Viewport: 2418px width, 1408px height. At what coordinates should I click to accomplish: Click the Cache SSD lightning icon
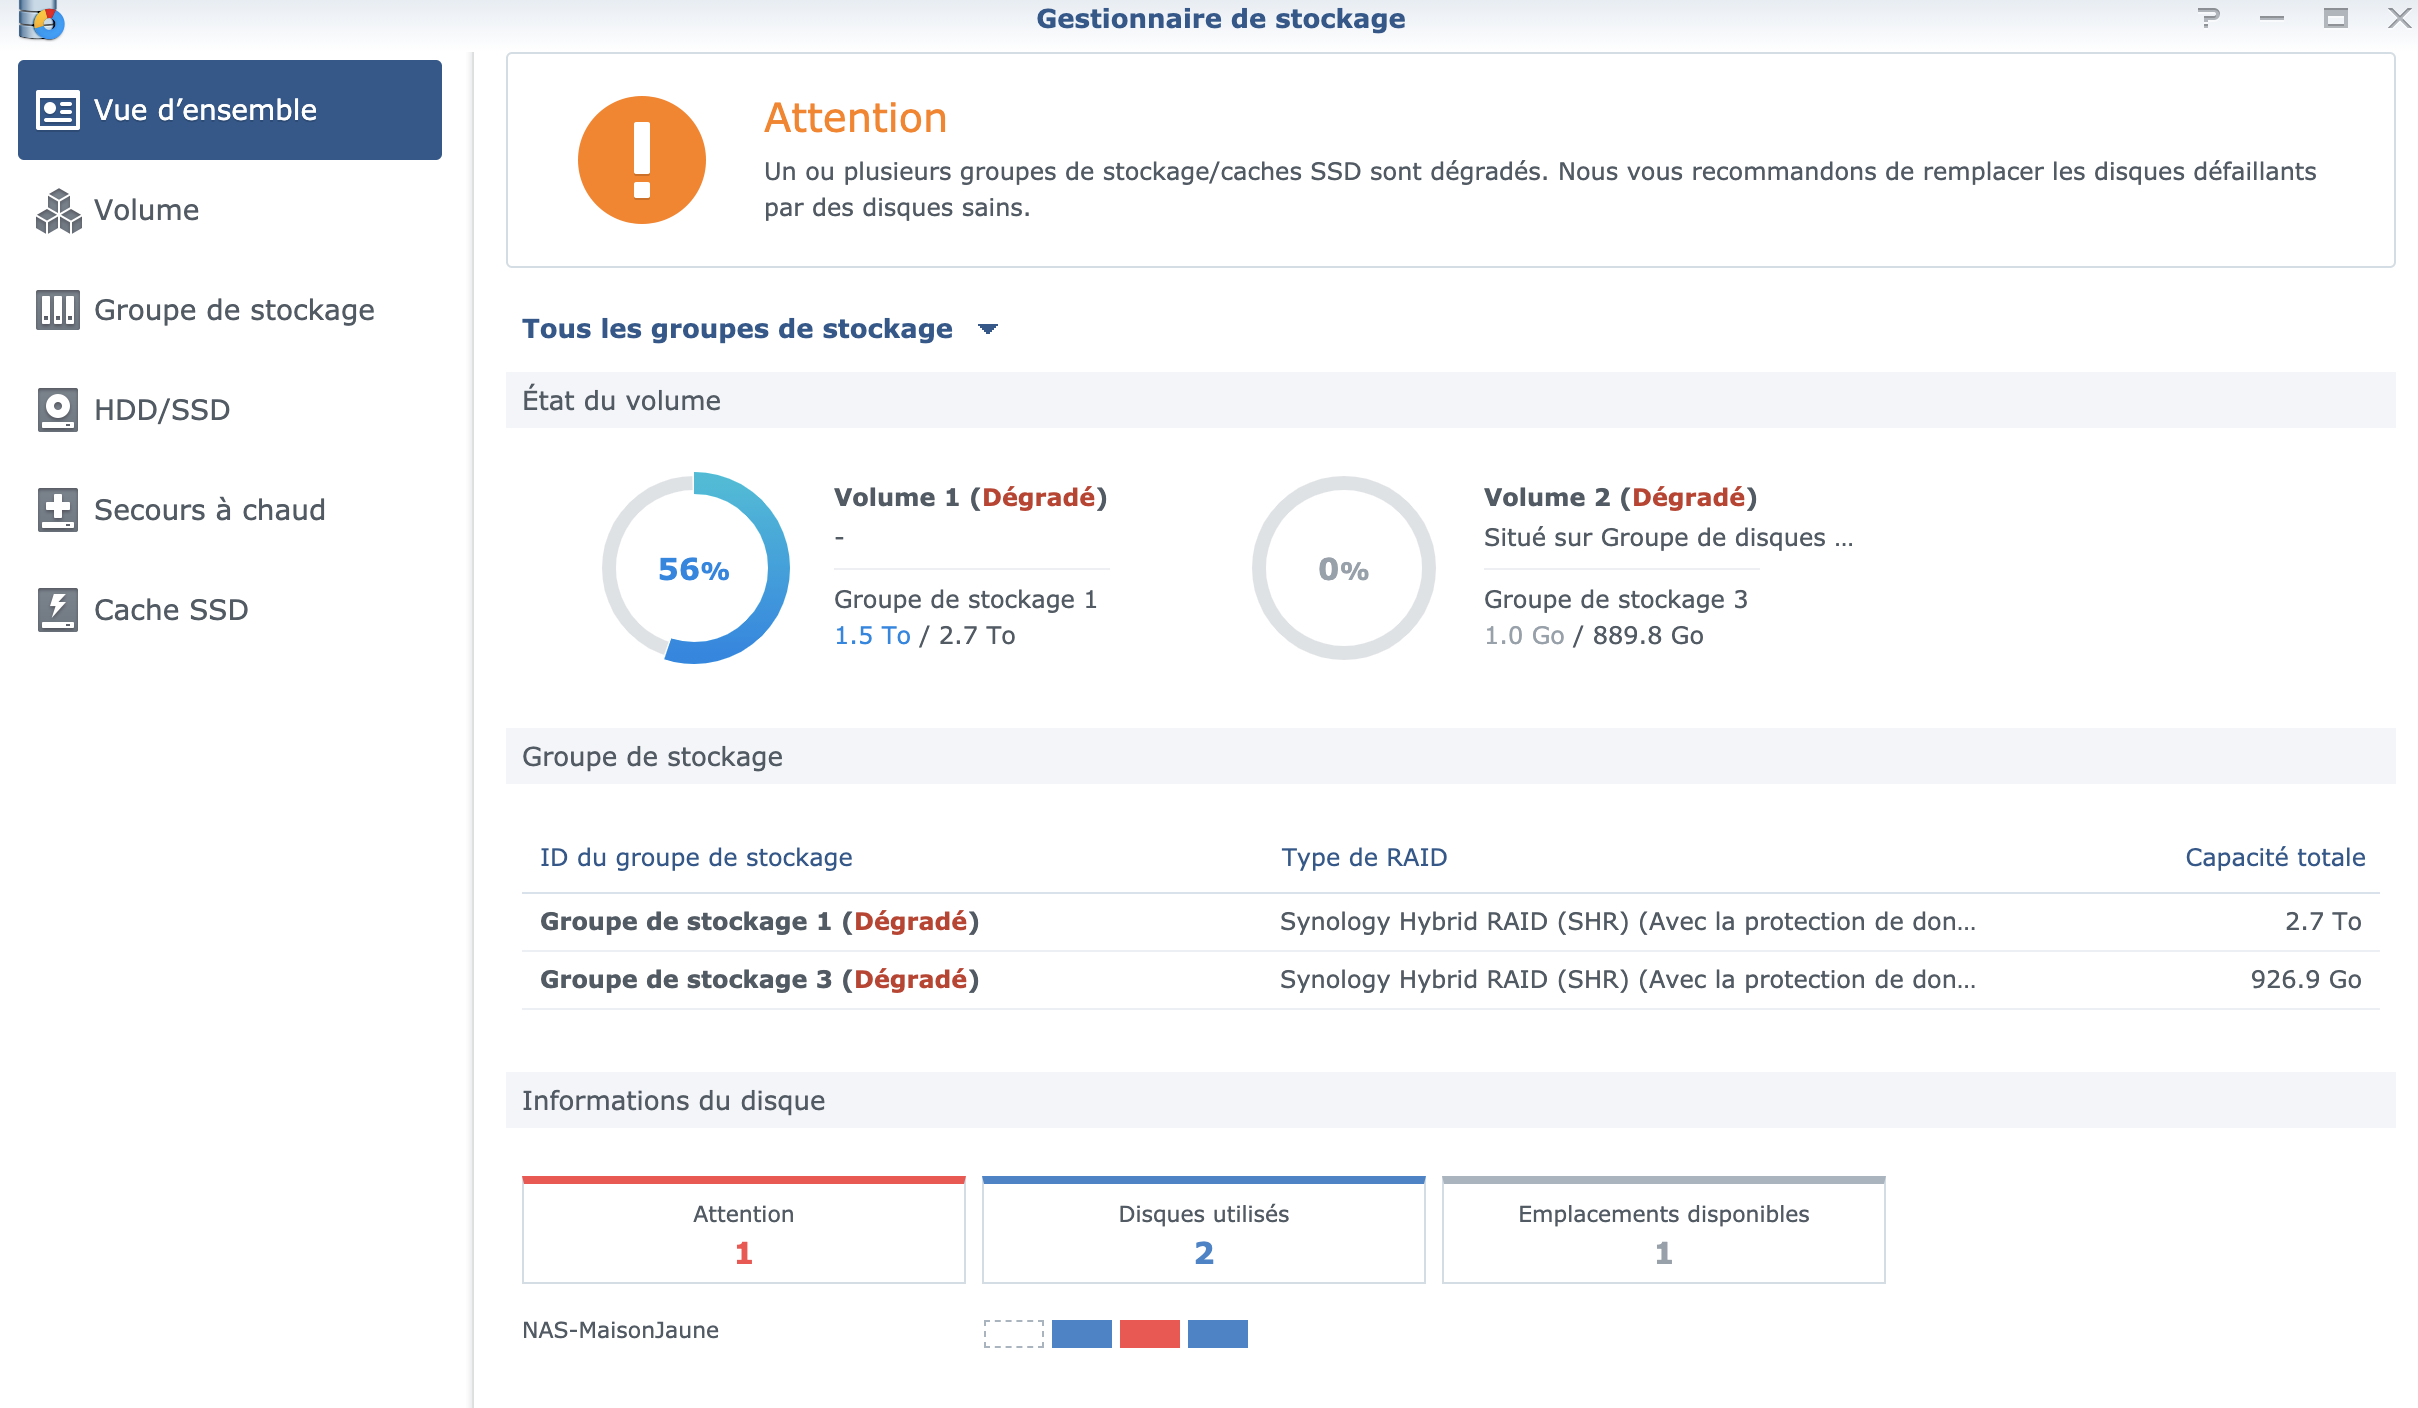pyautogui.click(x=57, y=610)
